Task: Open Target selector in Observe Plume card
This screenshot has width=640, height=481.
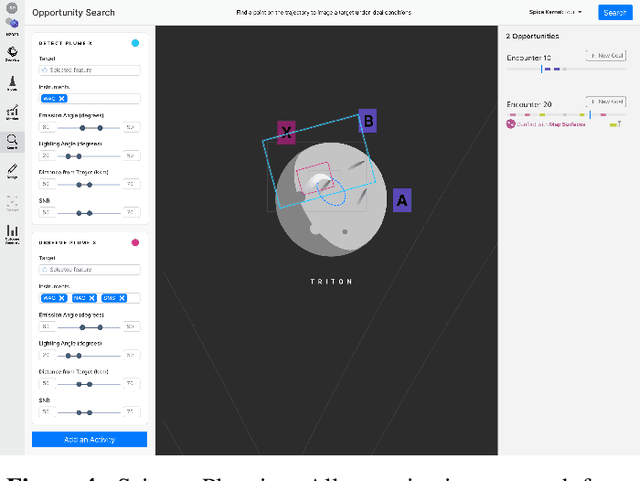Action: click(88, 270)
